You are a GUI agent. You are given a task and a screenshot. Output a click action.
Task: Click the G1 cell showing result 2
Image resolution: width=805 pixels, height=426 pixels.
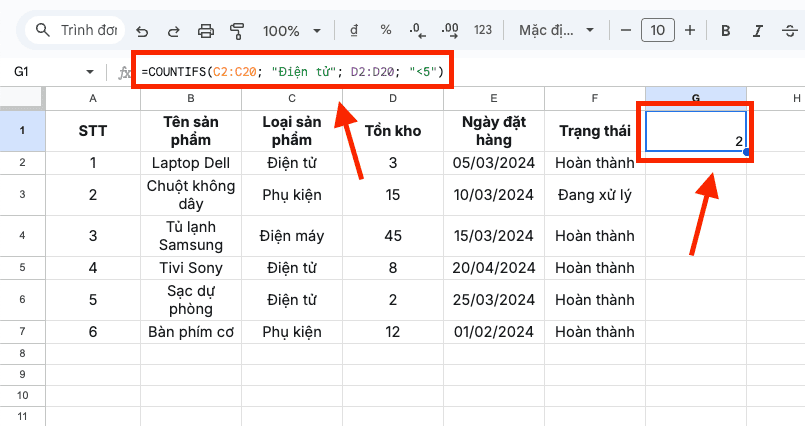pyautogui.click(x=696, y=131)
